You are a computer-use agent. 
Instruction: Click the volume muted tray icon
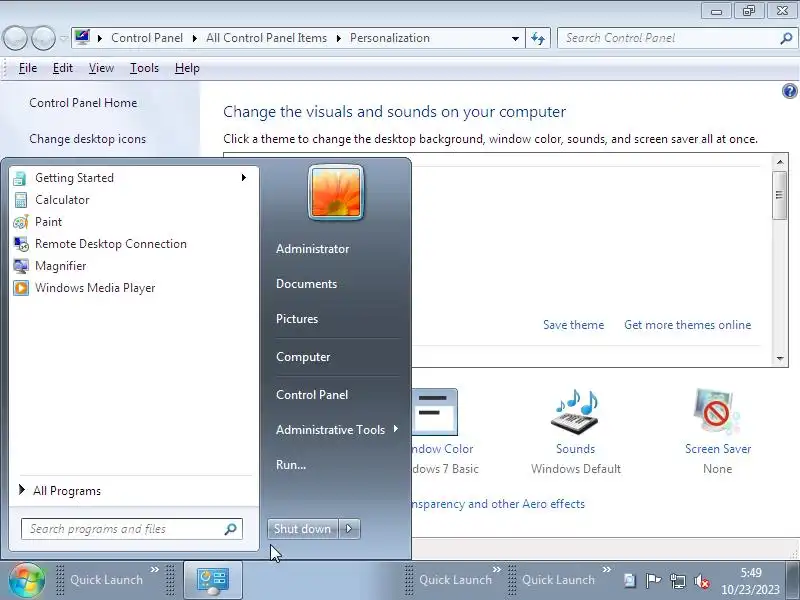tap(702, 581)
